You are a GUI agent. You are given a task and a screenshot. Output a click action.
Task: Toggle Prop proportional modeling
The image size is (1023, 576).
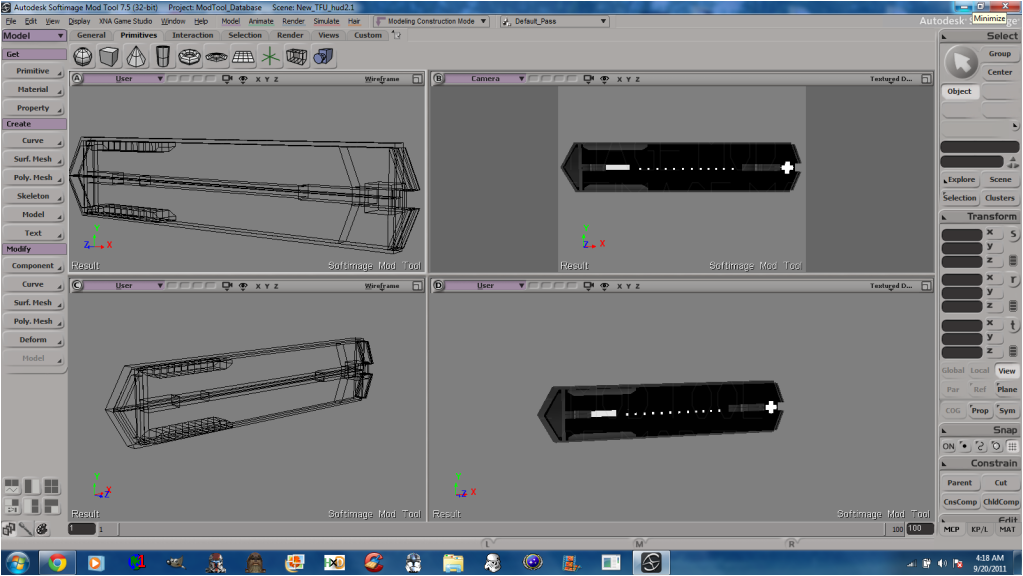[x=979, y=410]
